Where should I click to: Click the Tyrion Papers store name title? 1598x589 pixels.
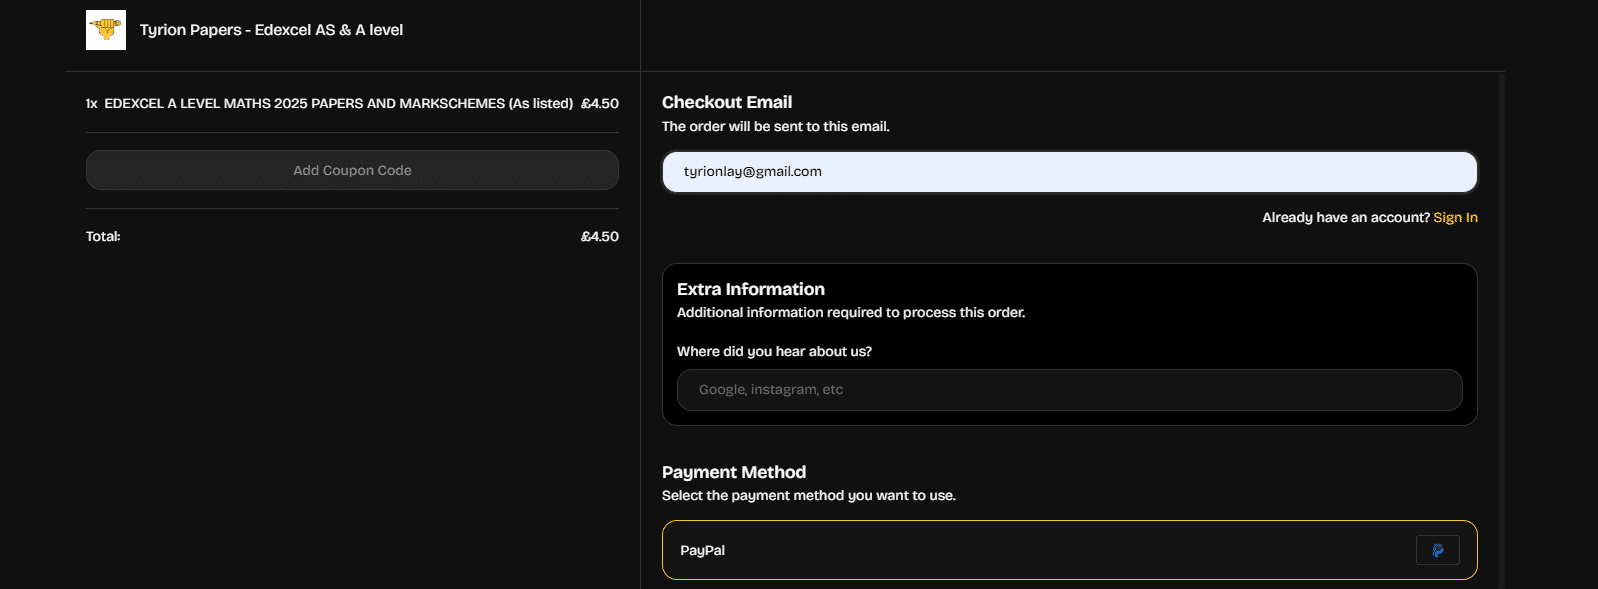(x=271, y=30)
